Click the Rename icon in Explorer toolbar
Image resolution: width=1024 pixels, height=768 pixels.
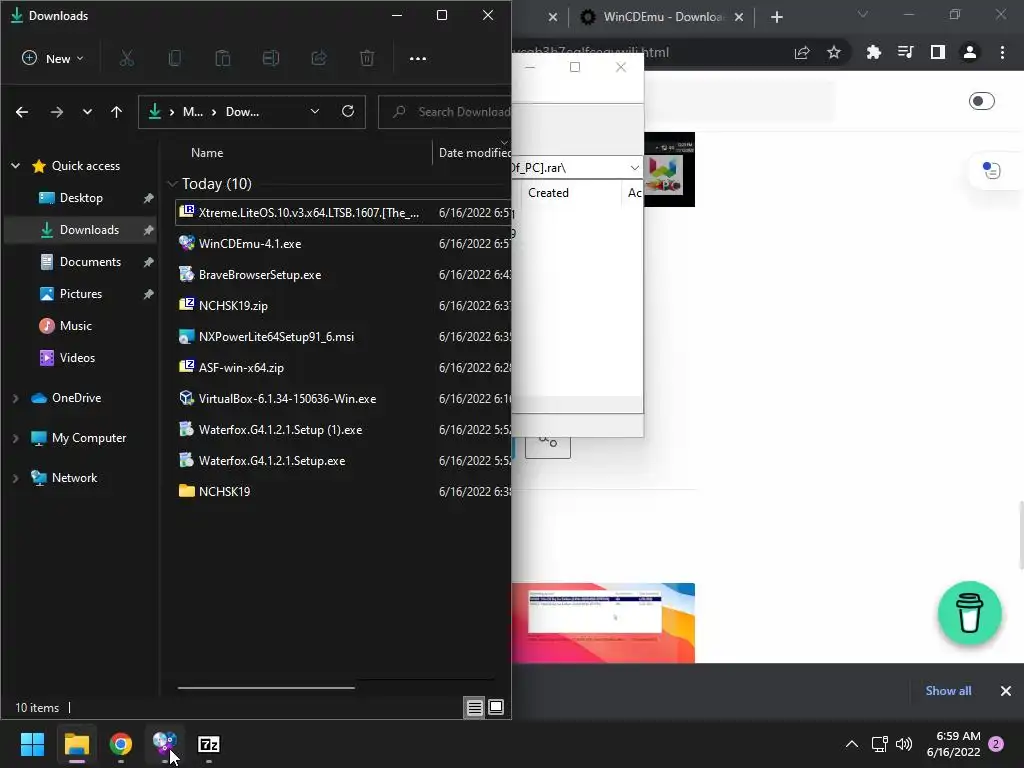click(x=270, y=59)
